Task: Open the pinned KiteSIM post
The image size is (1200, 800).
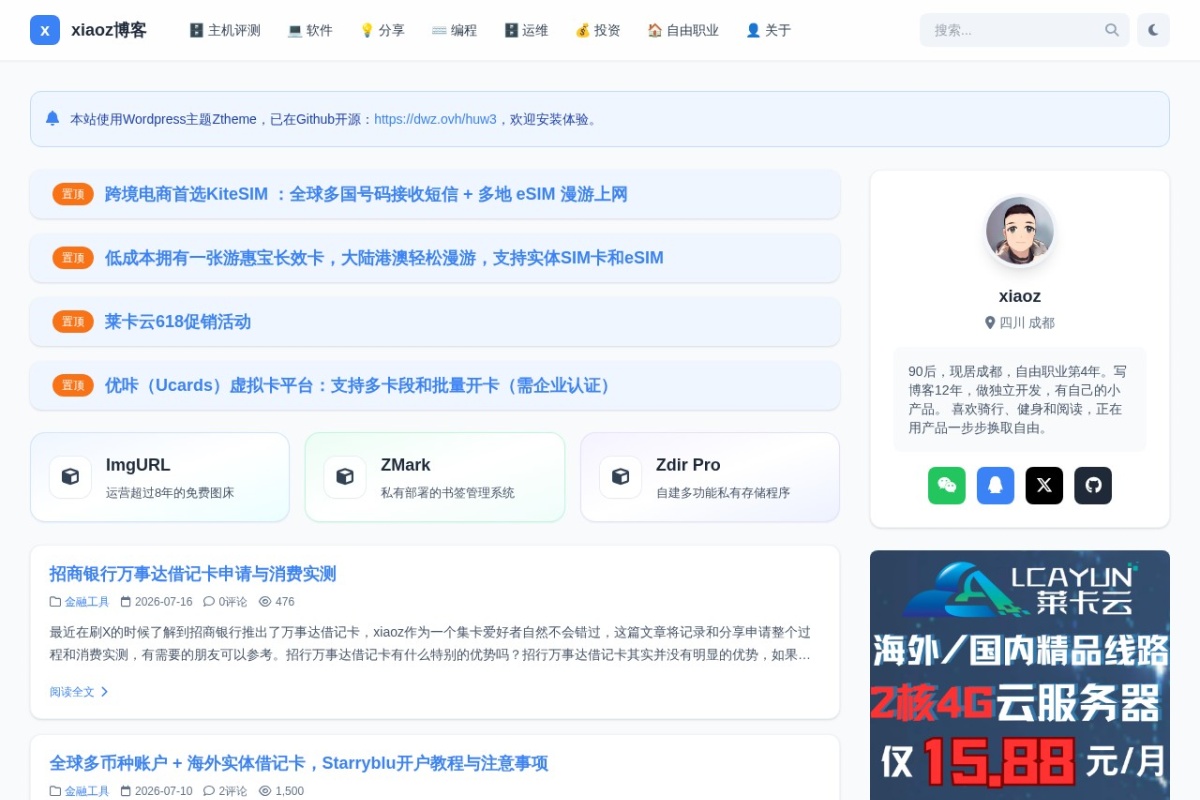Action: (366, 194)
